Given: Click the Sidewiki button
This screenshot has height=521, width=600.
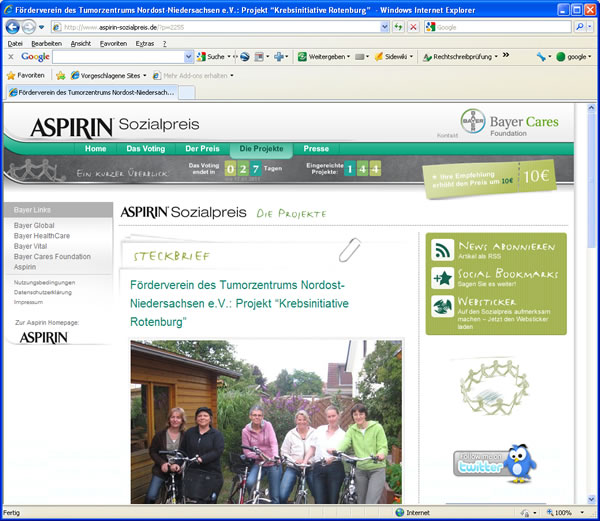Looking at the screenshot, I should [393, 57].
